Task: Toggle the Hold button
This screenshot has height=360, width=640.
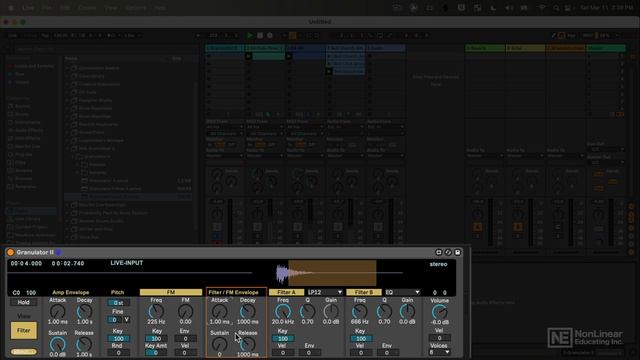Action: point(23,302)
